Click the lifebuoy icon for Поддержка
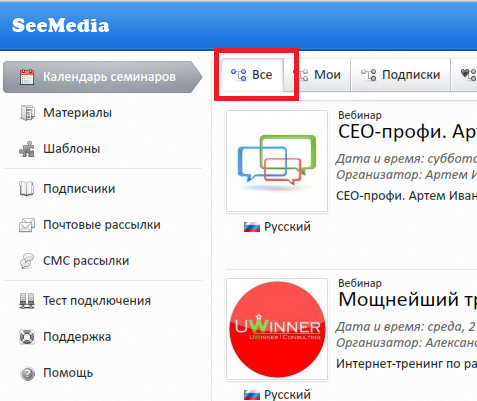 [27, 337]
